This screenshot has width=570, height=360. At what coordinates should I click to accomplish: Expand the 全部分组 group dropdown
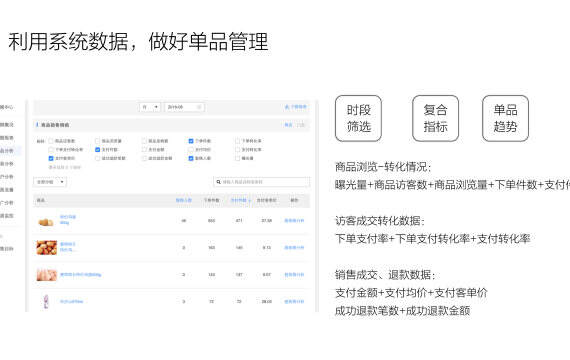tap(50, 181)
